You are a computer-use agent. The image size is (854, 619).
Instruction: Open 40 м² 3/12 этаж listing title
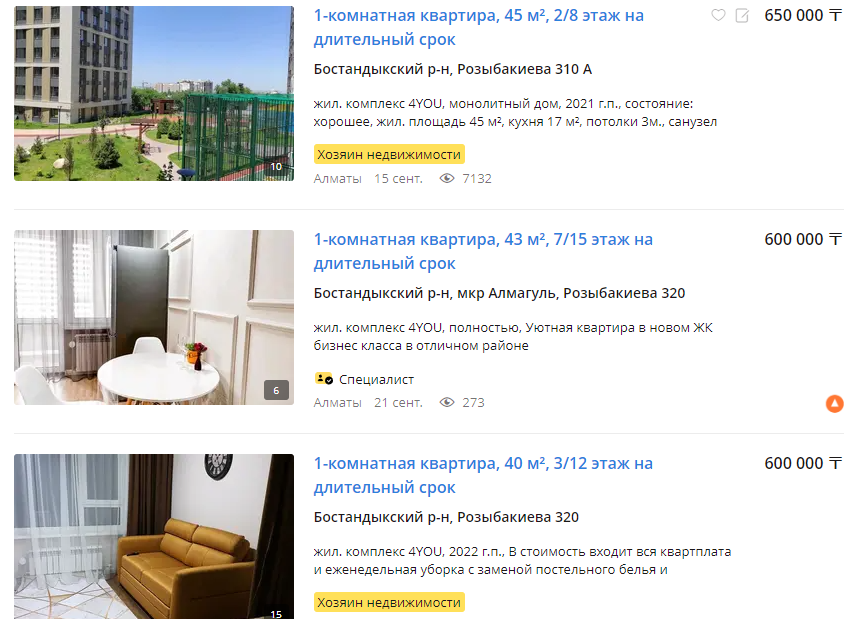pos(483,475)
